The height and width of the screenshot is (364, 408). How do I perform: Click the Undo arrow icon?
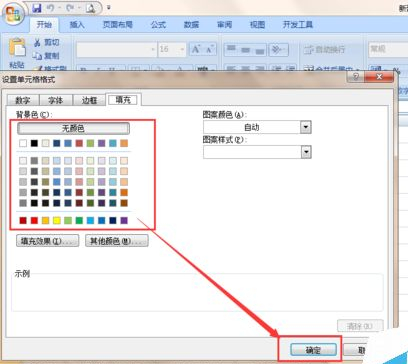point(50,8)
